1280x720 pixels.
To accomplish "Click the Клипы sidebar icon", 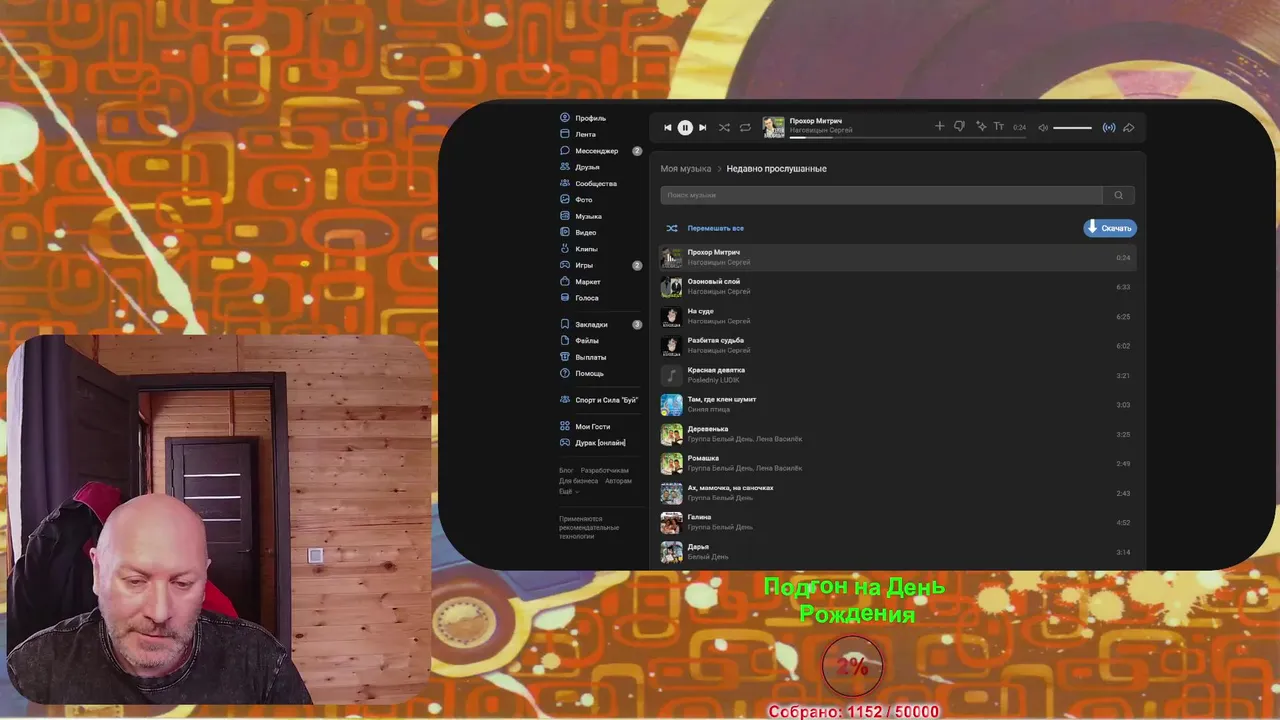I will [565, 249].
